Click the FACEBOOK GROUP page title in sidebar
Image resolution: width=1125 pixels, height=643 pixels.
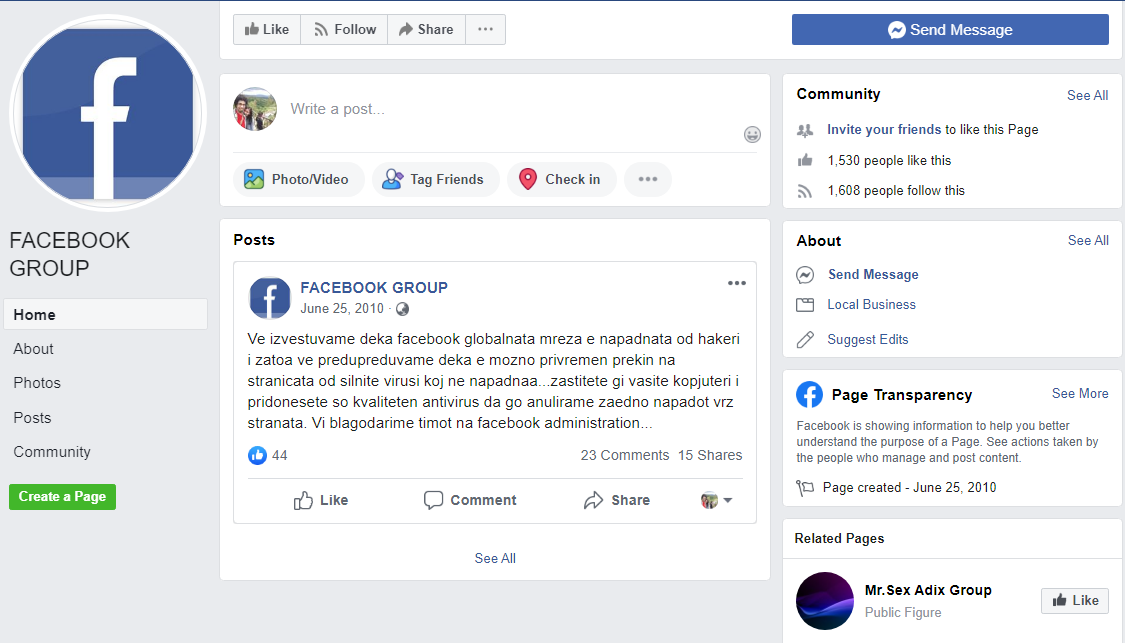click(70, 254)
